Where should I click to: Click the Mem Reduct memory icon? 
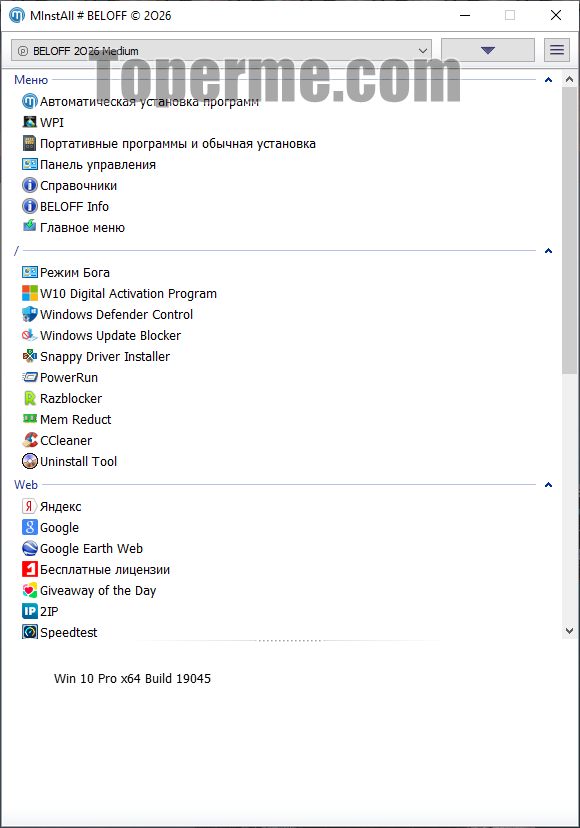tap(30, 419)
